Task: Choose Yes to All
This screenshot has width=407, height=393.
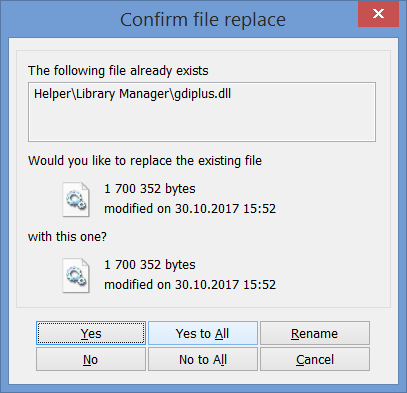Action: [203, 333]
